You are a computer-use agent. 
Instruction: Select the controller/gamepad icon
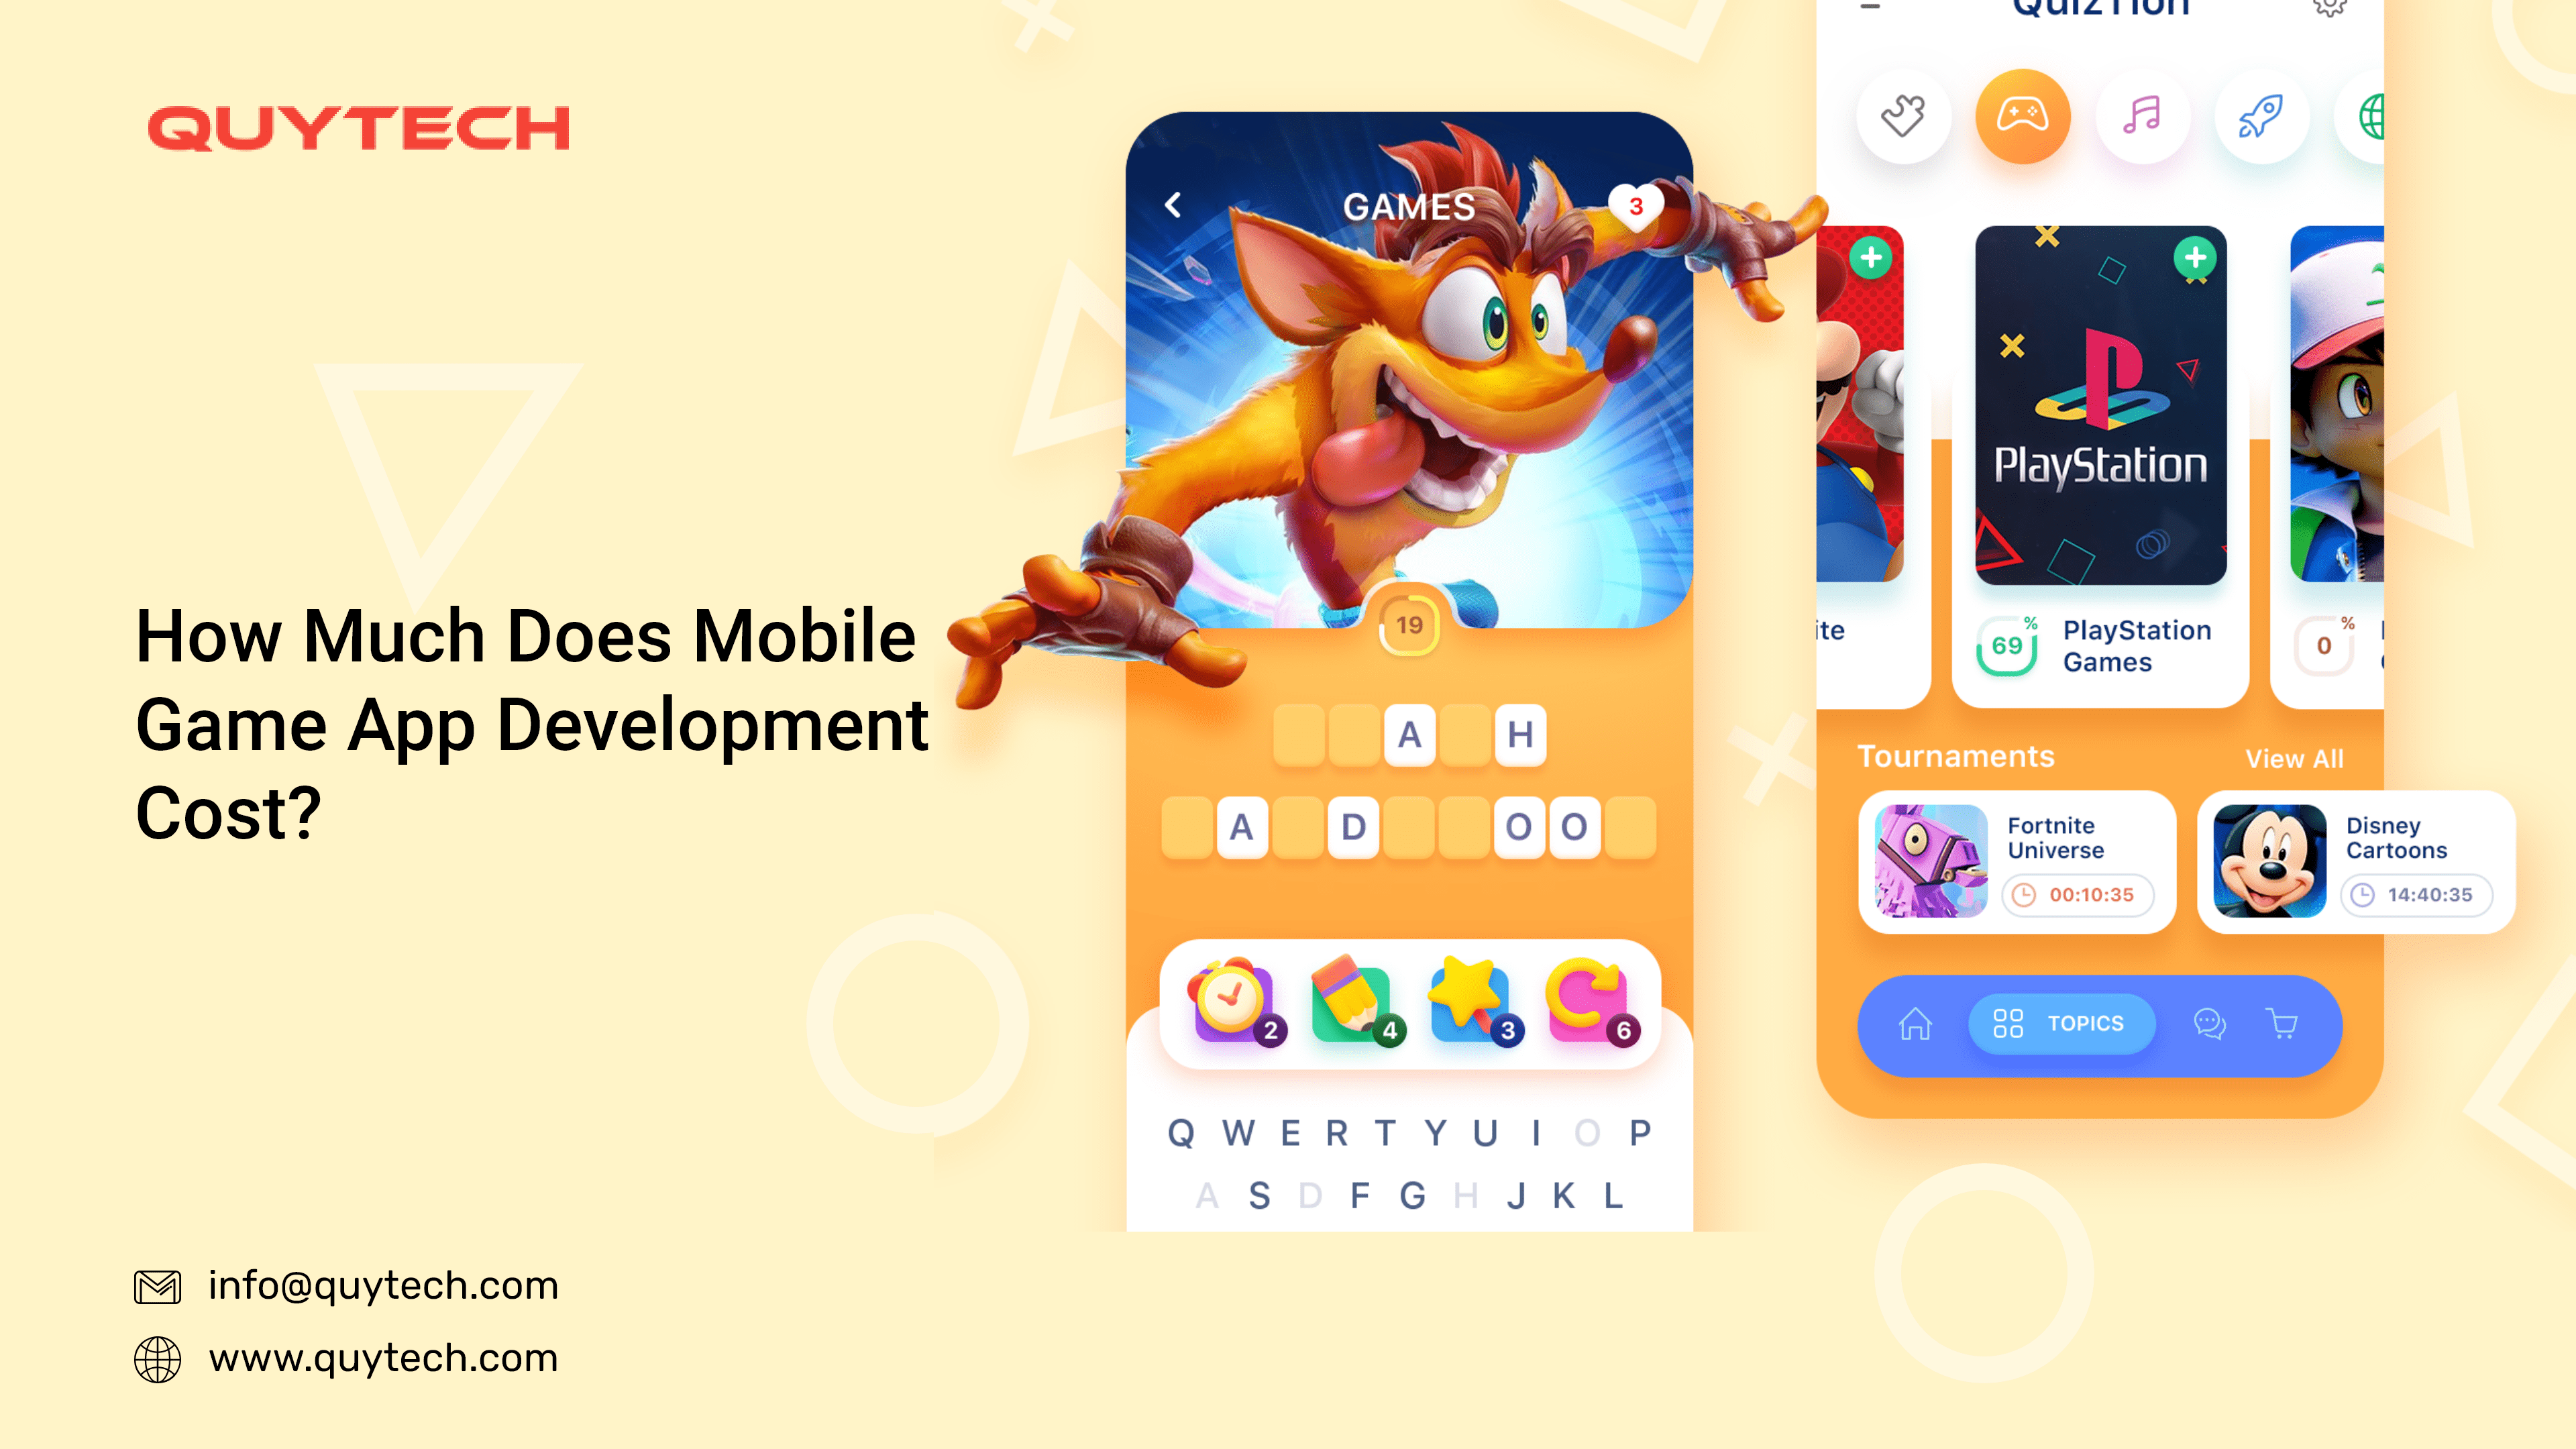[x=2017, y=113]
